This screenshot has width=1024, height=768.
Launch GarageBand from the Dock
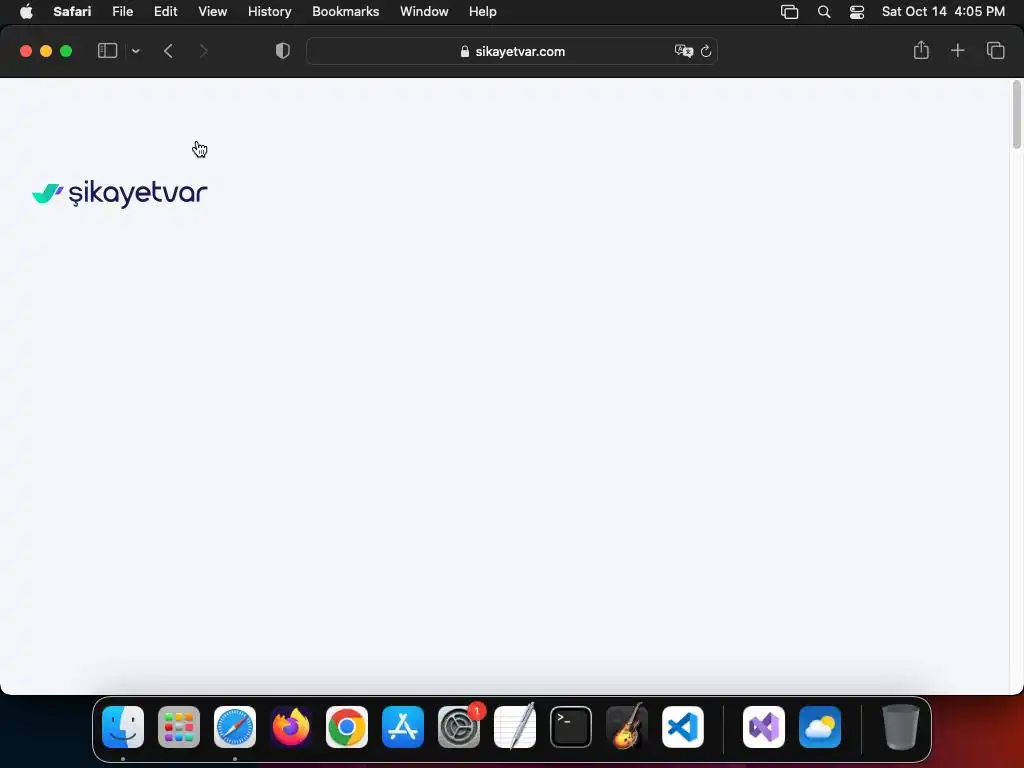tap(627, 727)
